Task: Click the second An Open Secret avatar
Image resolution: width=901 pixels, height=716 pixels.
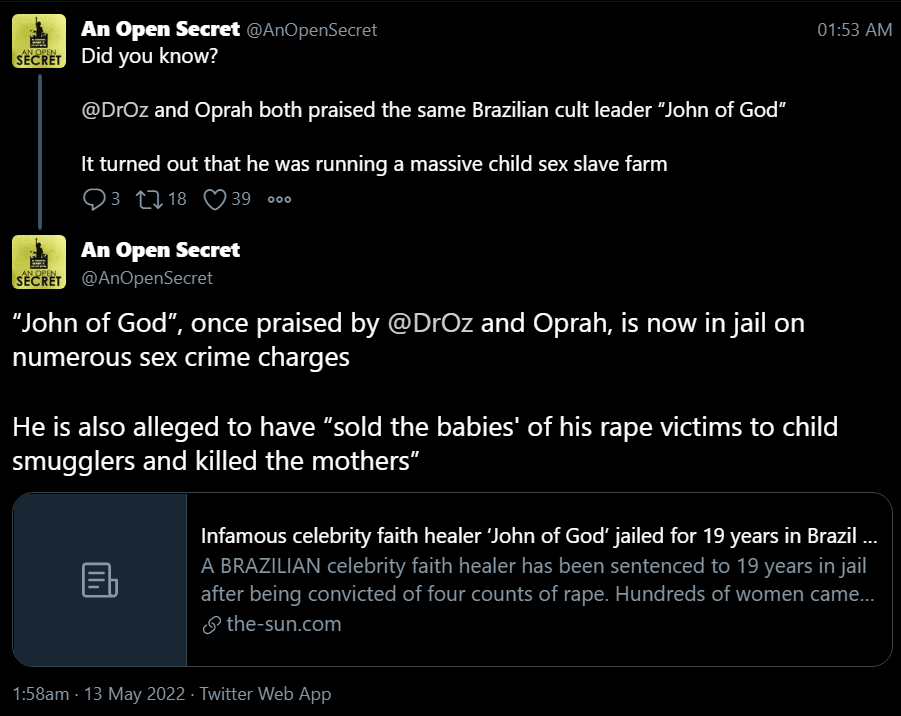Action: pyautogui.click(x=39, y=262)
